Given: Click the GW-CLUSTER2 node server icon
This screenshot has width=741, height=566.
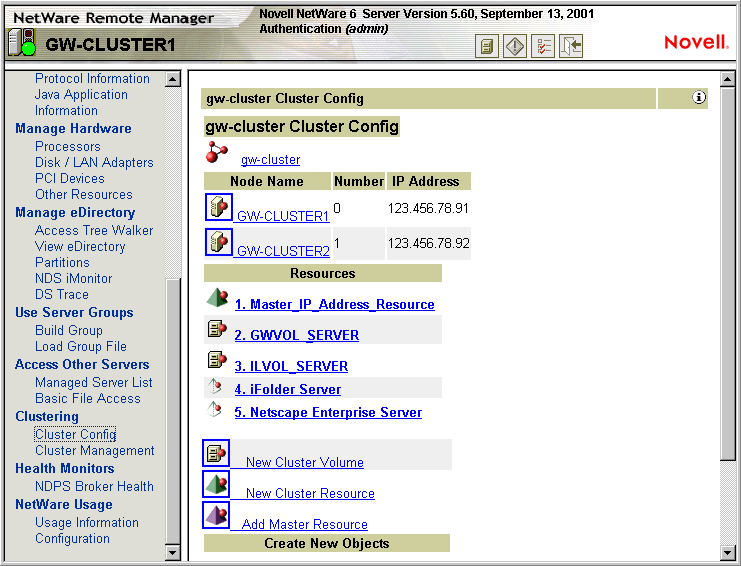Looking at the screenshot, I should click(x=219, y=242).
